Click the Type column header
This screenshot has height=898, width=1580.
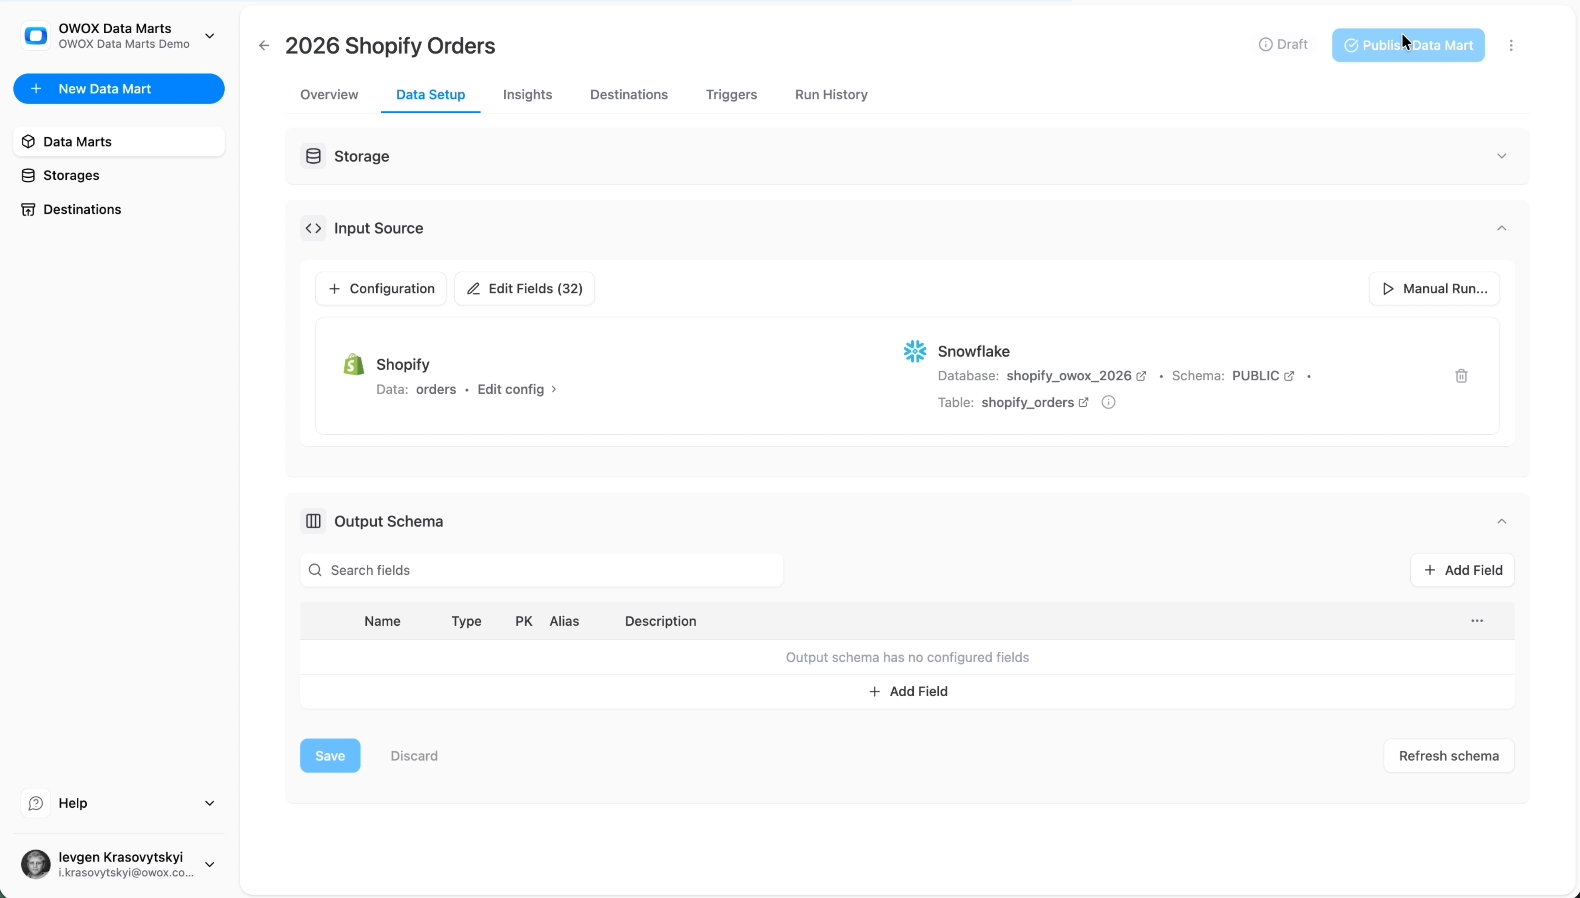click(x=467, y=621)
